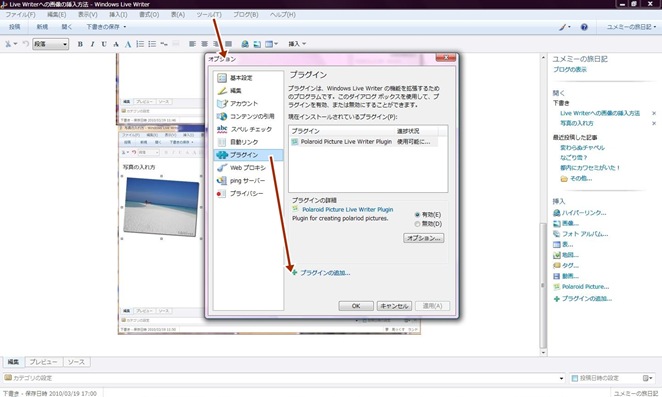Click OK in the options dialog
This screenshot has width=662, height=397.
(x=356, y=306)
